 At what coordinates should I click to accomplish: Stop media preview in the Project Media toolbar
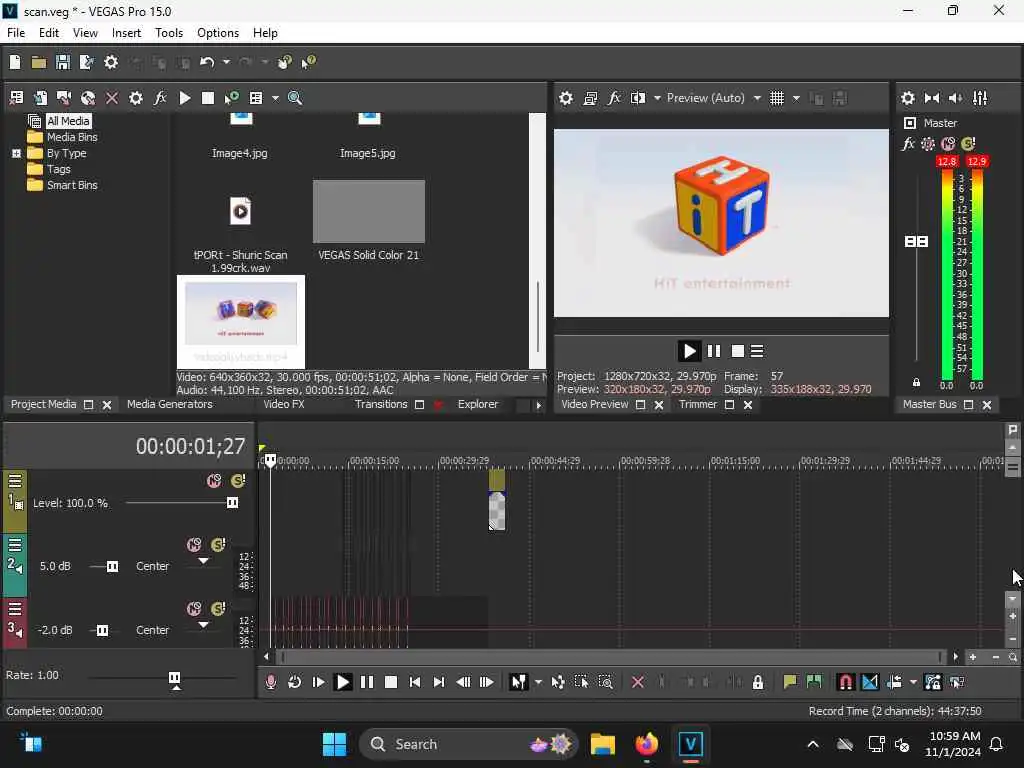point(208,98)
